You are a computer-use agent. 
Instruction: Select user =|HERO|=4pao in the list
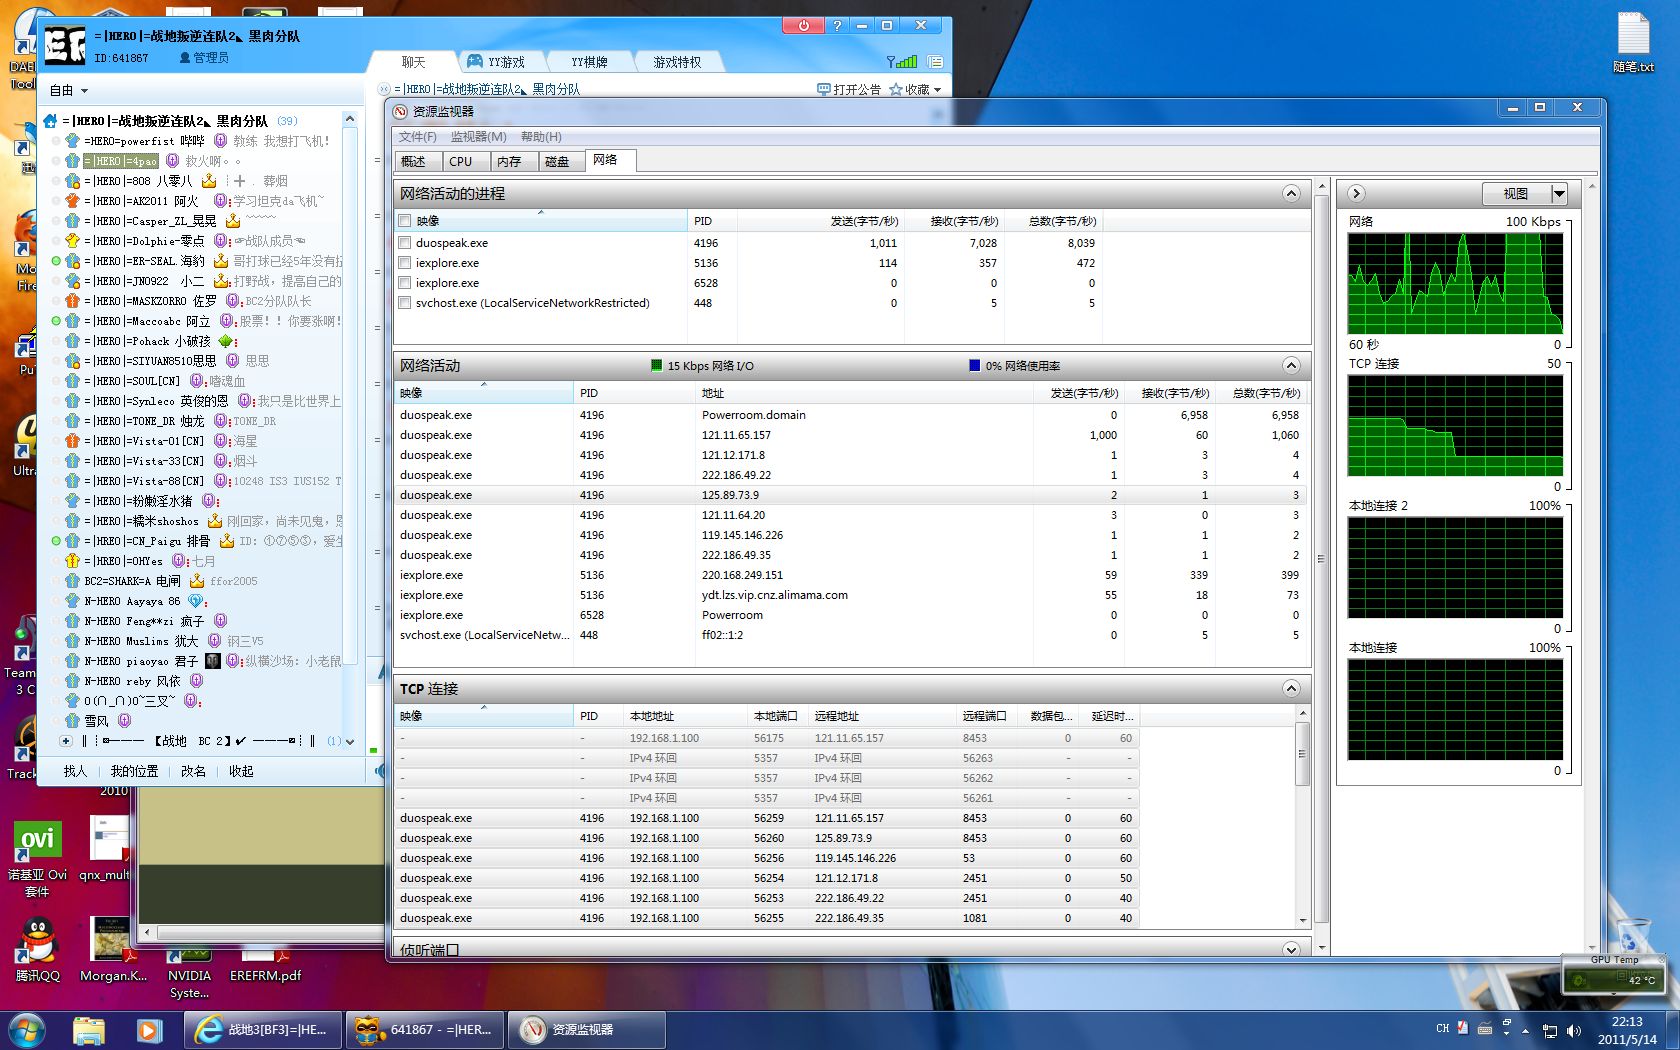[120, 161]
